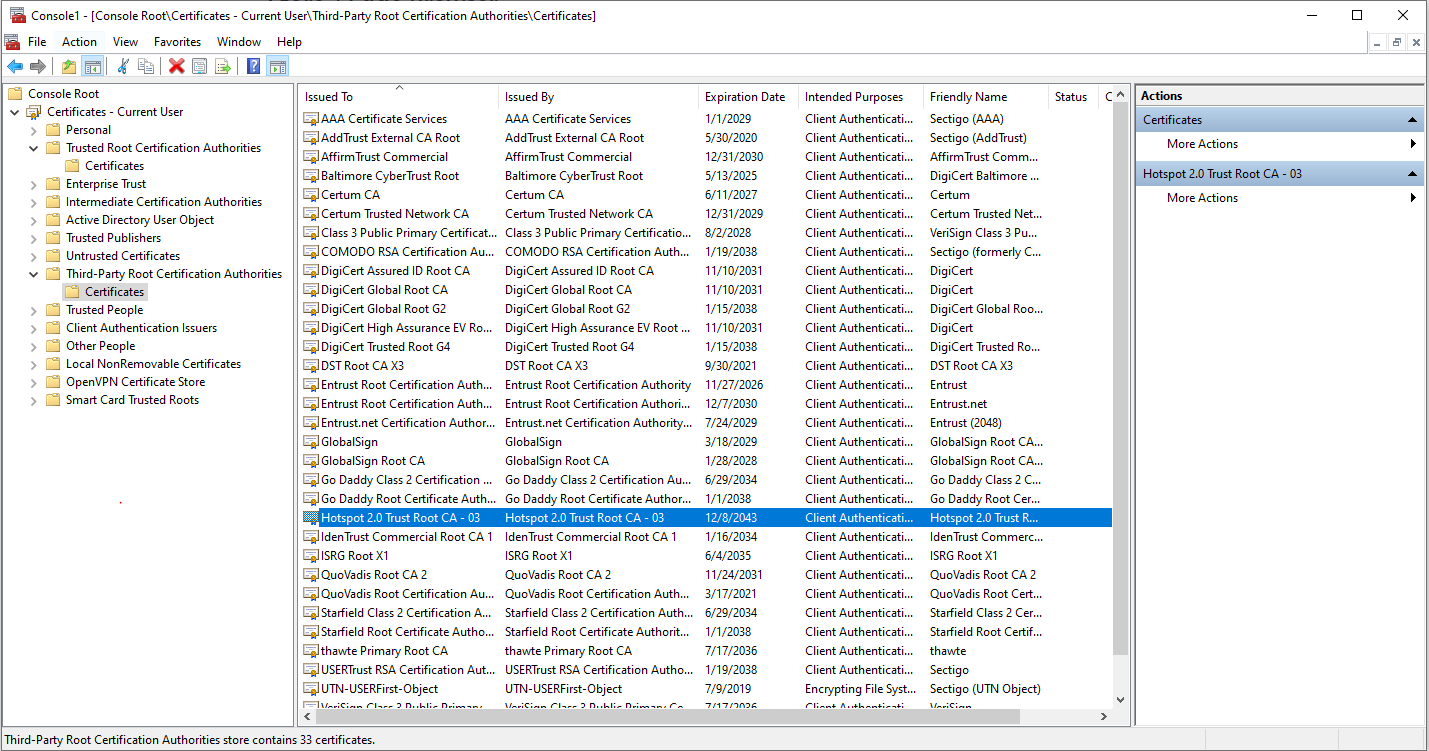The width and height of the screenshot is (1429, 751).
Task: Open the Favorites menu
Action: [177, 42]
